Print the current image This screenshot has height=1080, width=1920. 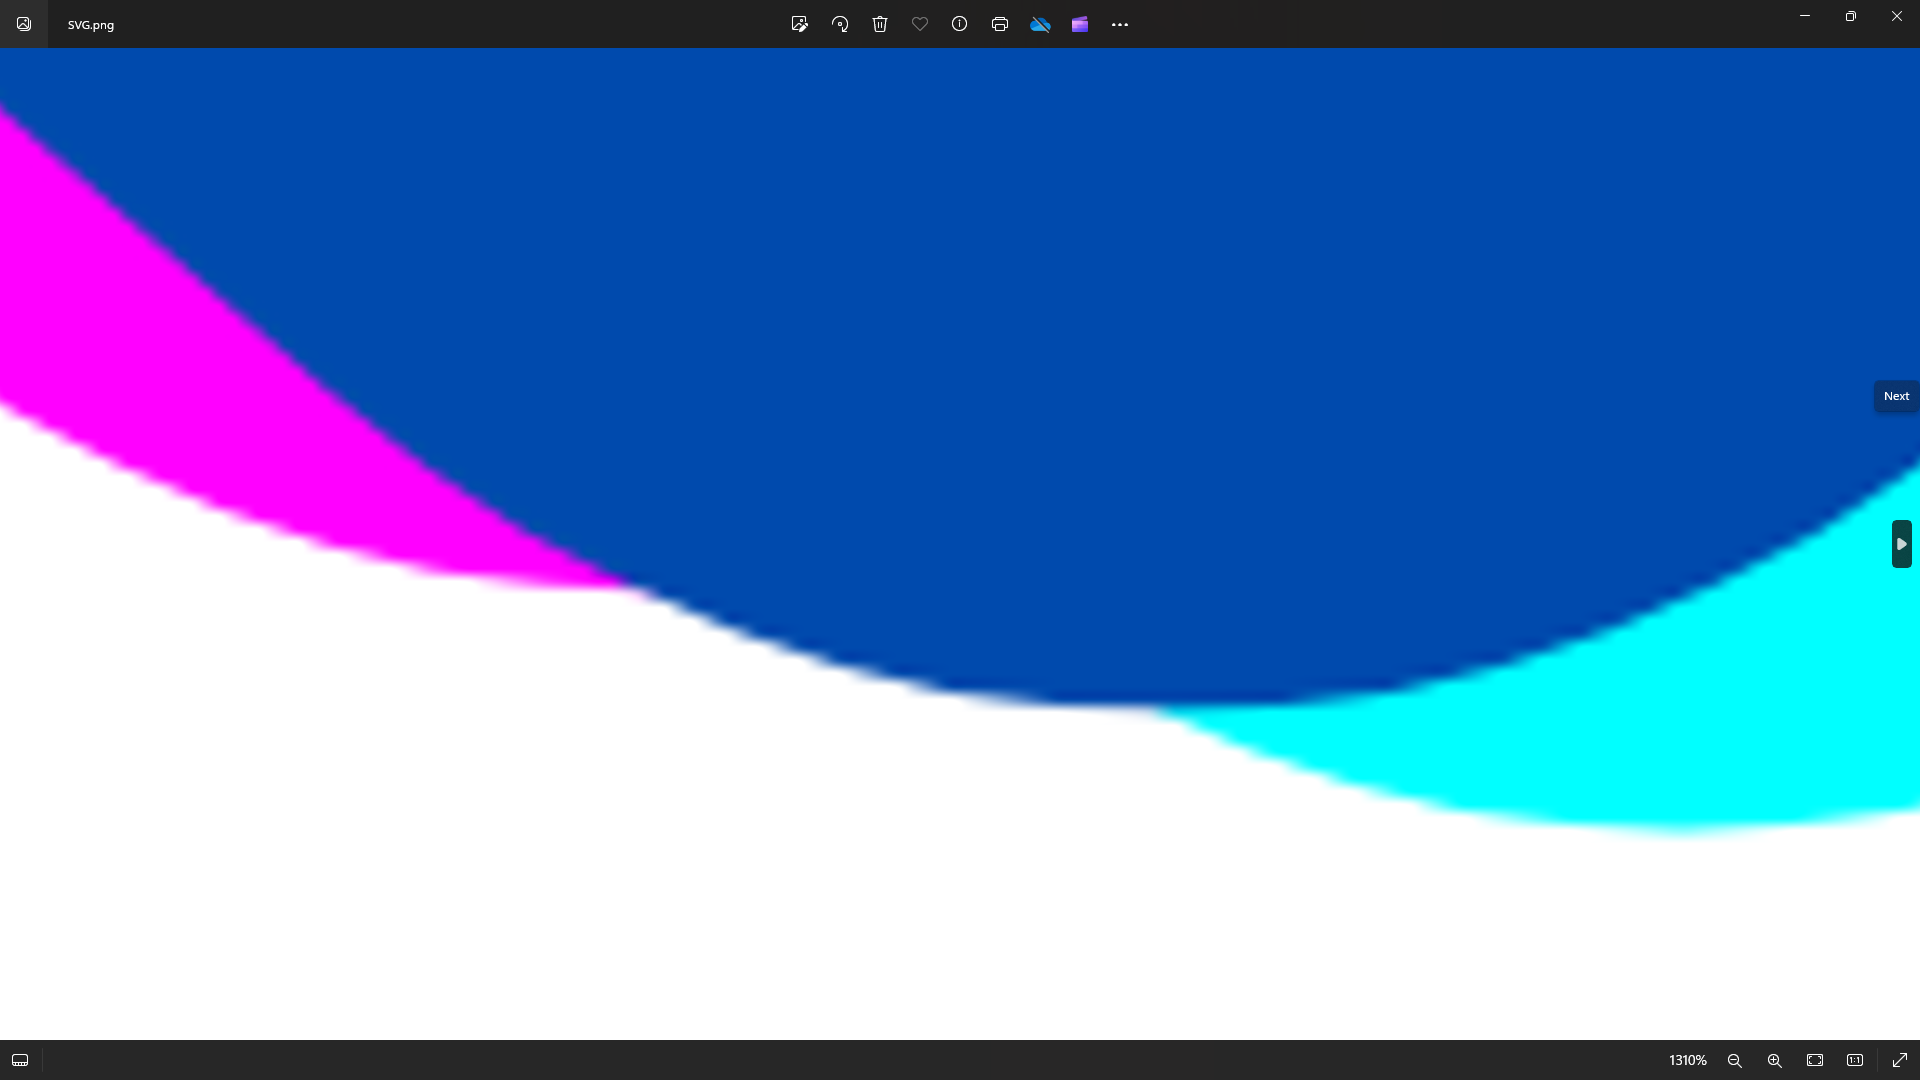point(1000,24)
